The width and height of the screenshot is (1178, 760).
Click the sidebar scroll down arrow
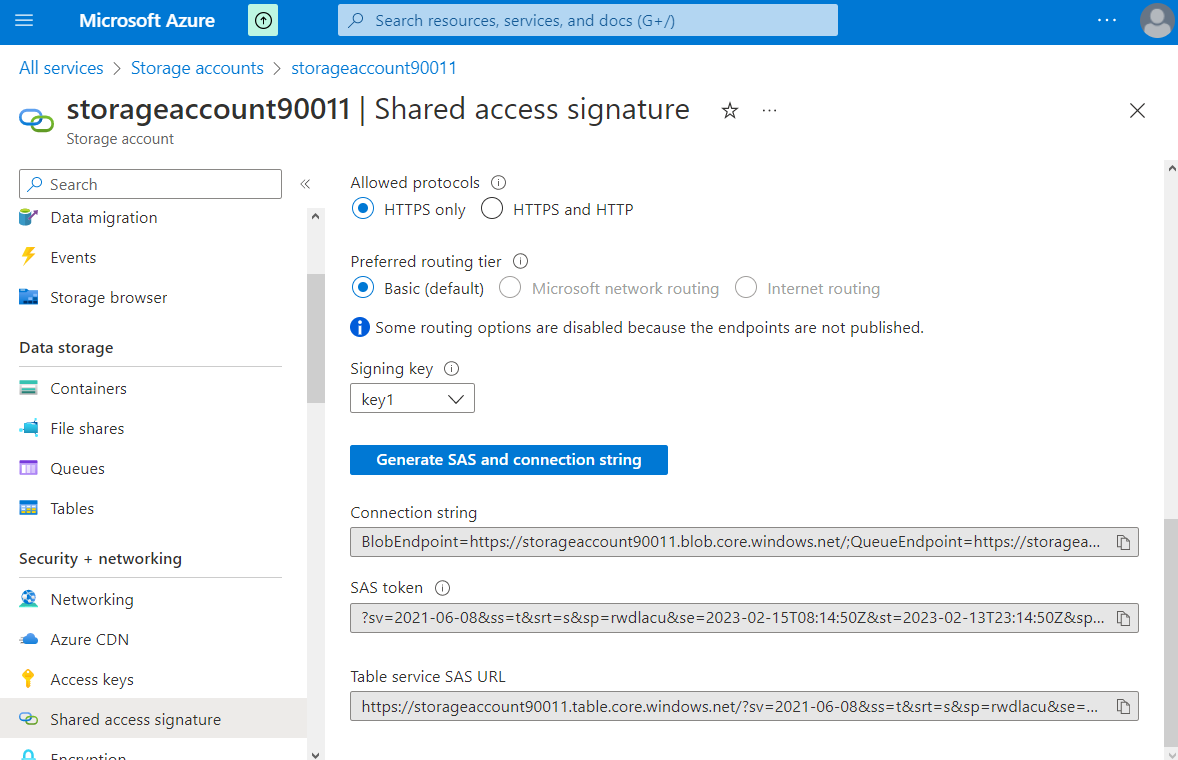[316, 754]
